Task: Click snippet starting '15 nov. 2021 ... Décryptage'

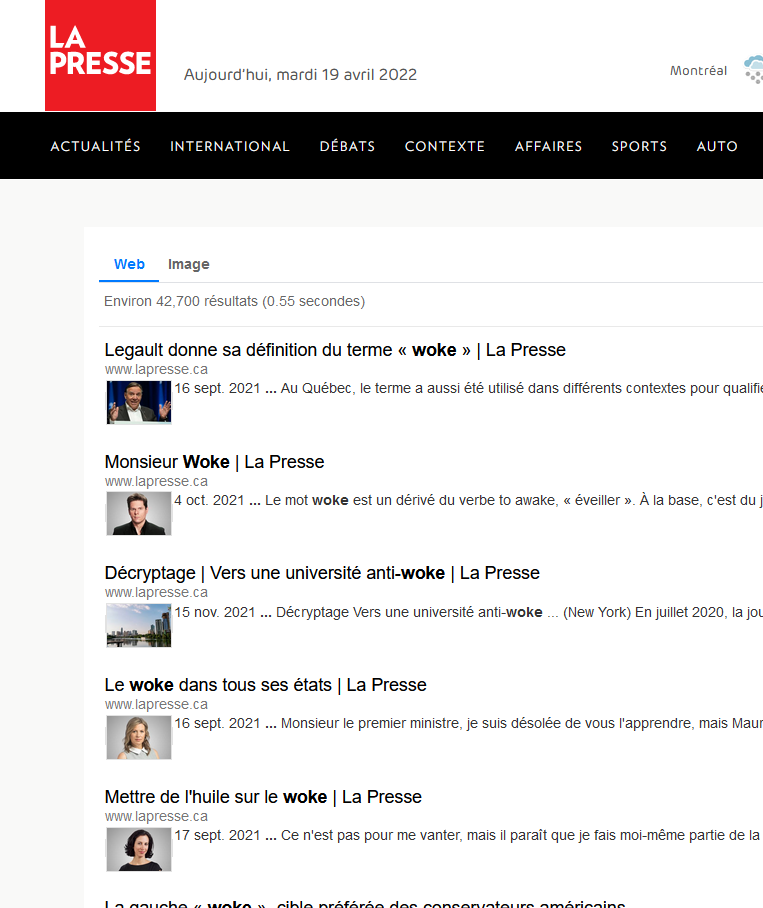Action: (468, 612)
